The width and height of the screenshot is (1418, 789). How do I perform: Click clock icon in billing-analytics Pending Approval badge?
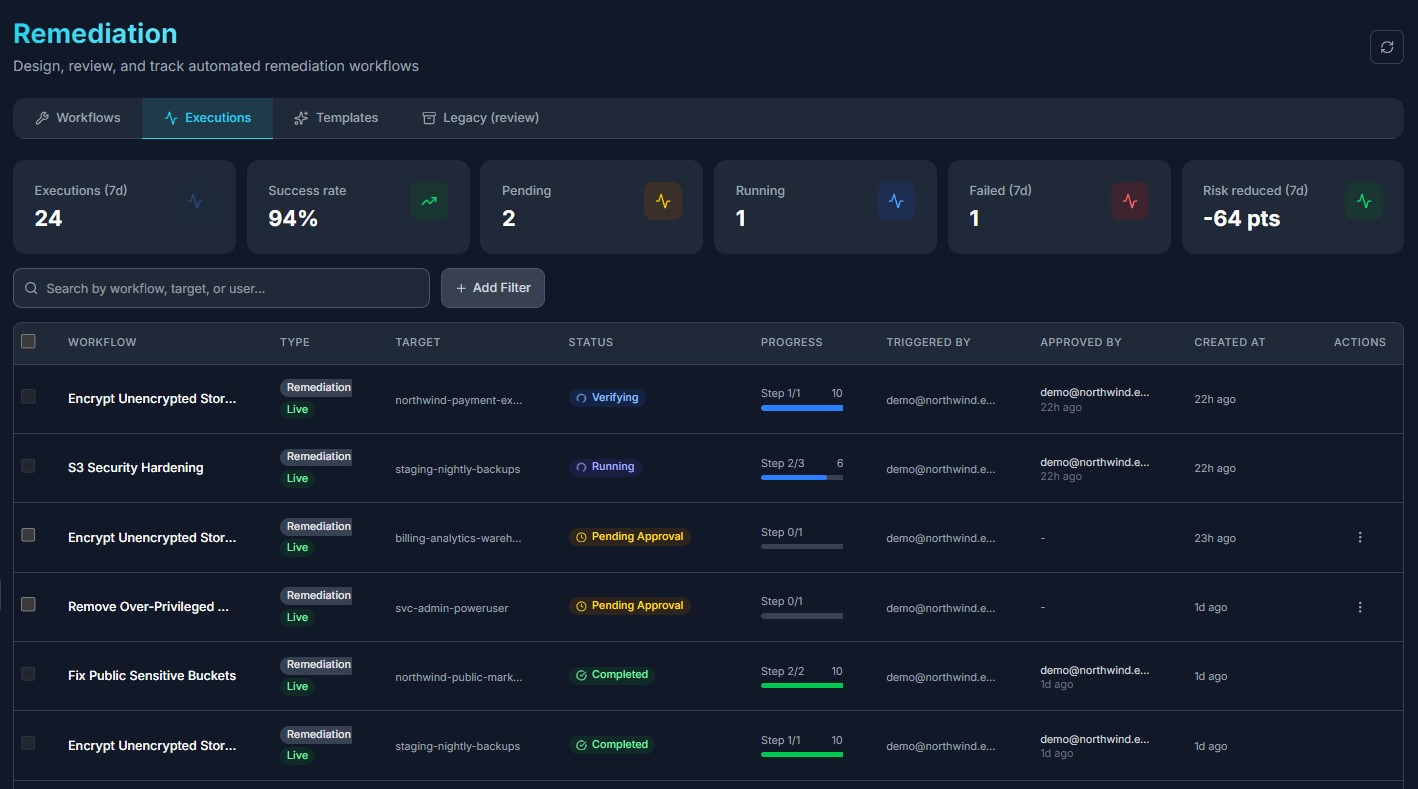(581, 537)
